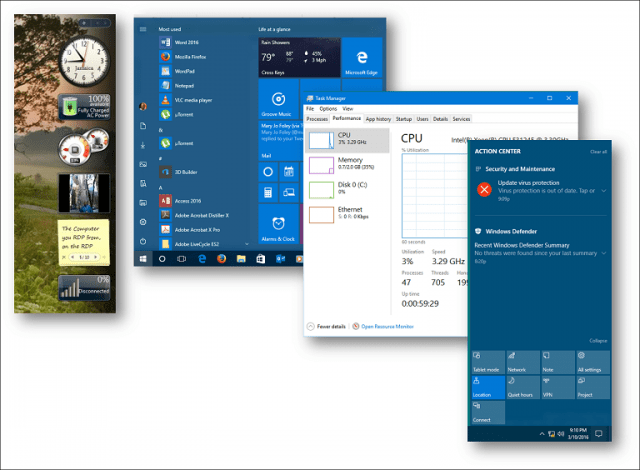Open View menu in Task Manager
The width and height of the screenshot is (640, 470).
pos(348,109)
